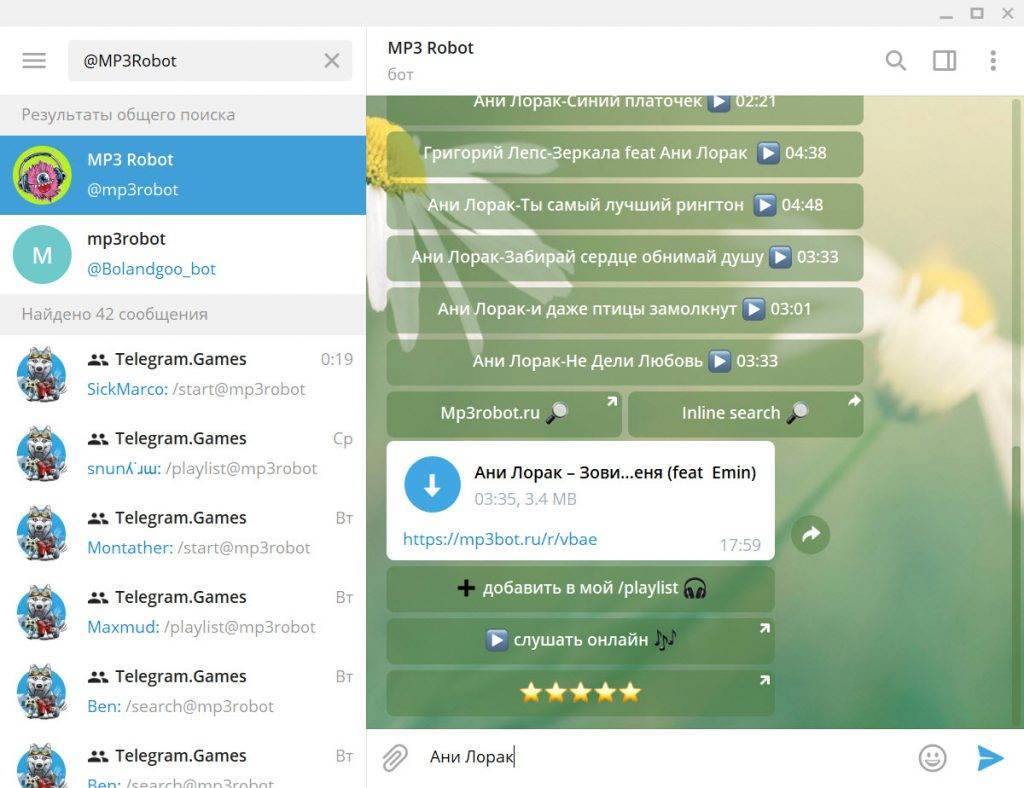Open MP3 Robot avatar with headphones
The image size is (1024, 788).
(x=42, y=175)
